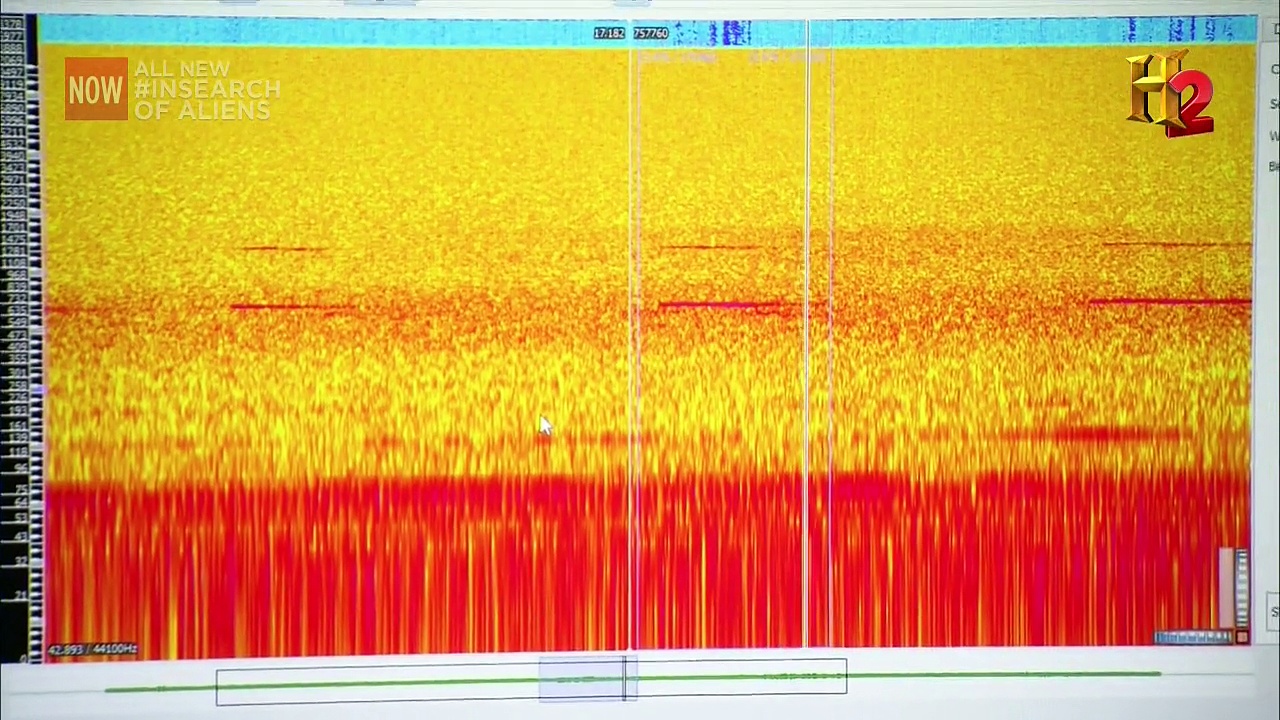Click the playhead marker in the overview strip
This screenshot has height=720, width=1280.
pos(625,679)
